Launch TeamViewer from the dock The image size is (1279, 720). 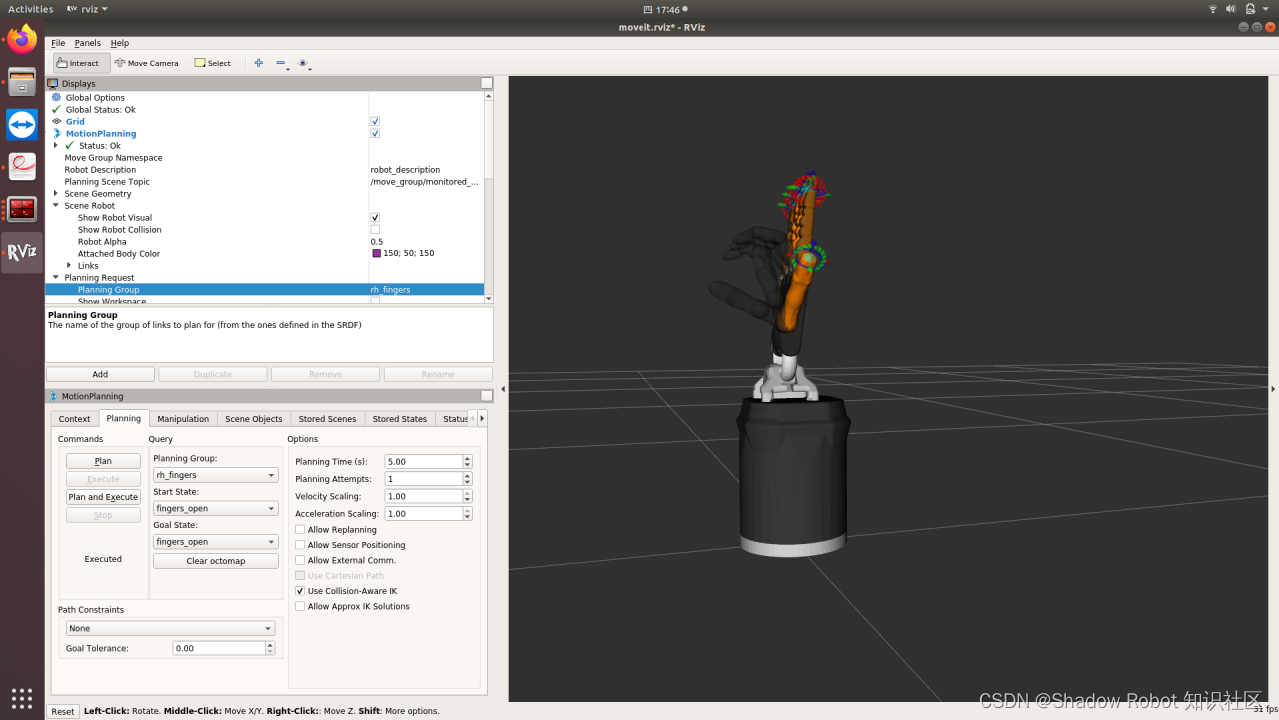click(22, 125)
